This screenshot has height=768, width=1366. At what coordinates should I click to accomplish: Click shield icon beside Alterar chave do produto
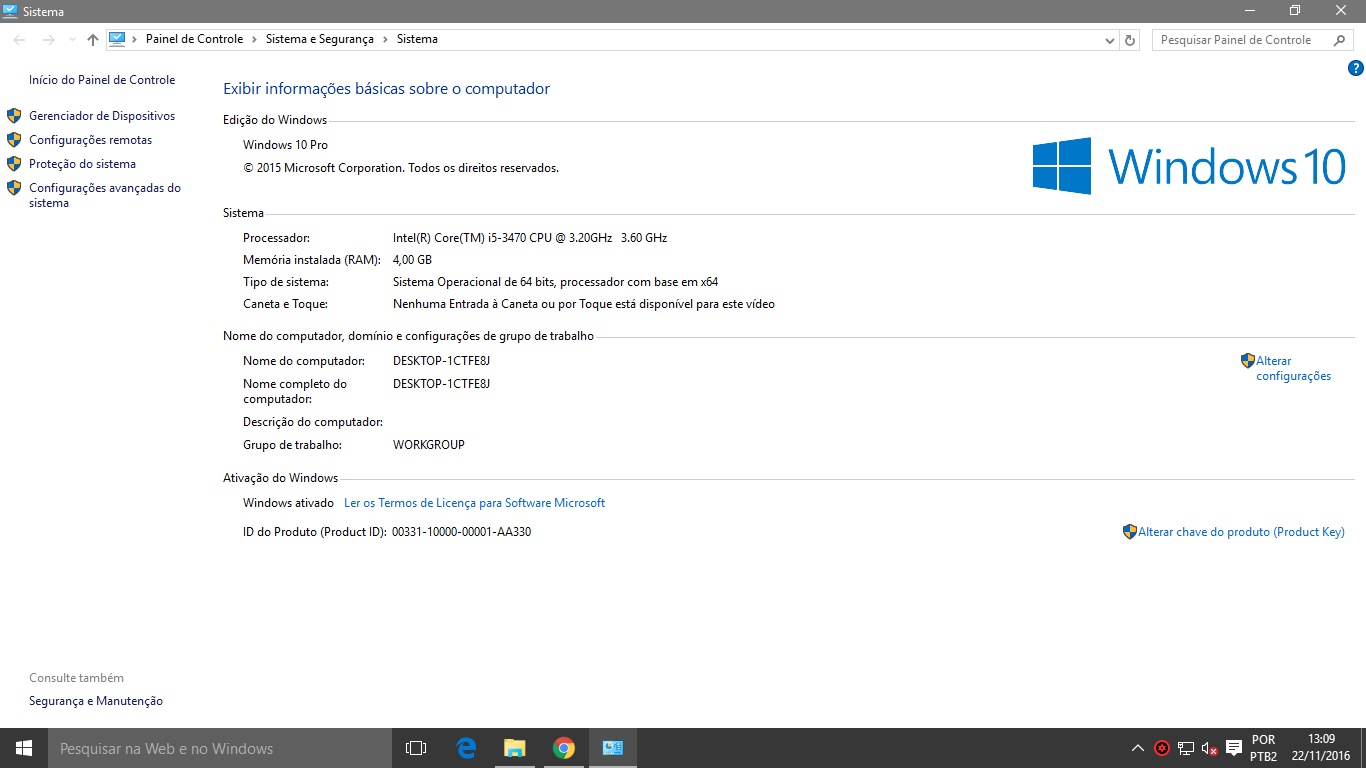[1130, 532]
